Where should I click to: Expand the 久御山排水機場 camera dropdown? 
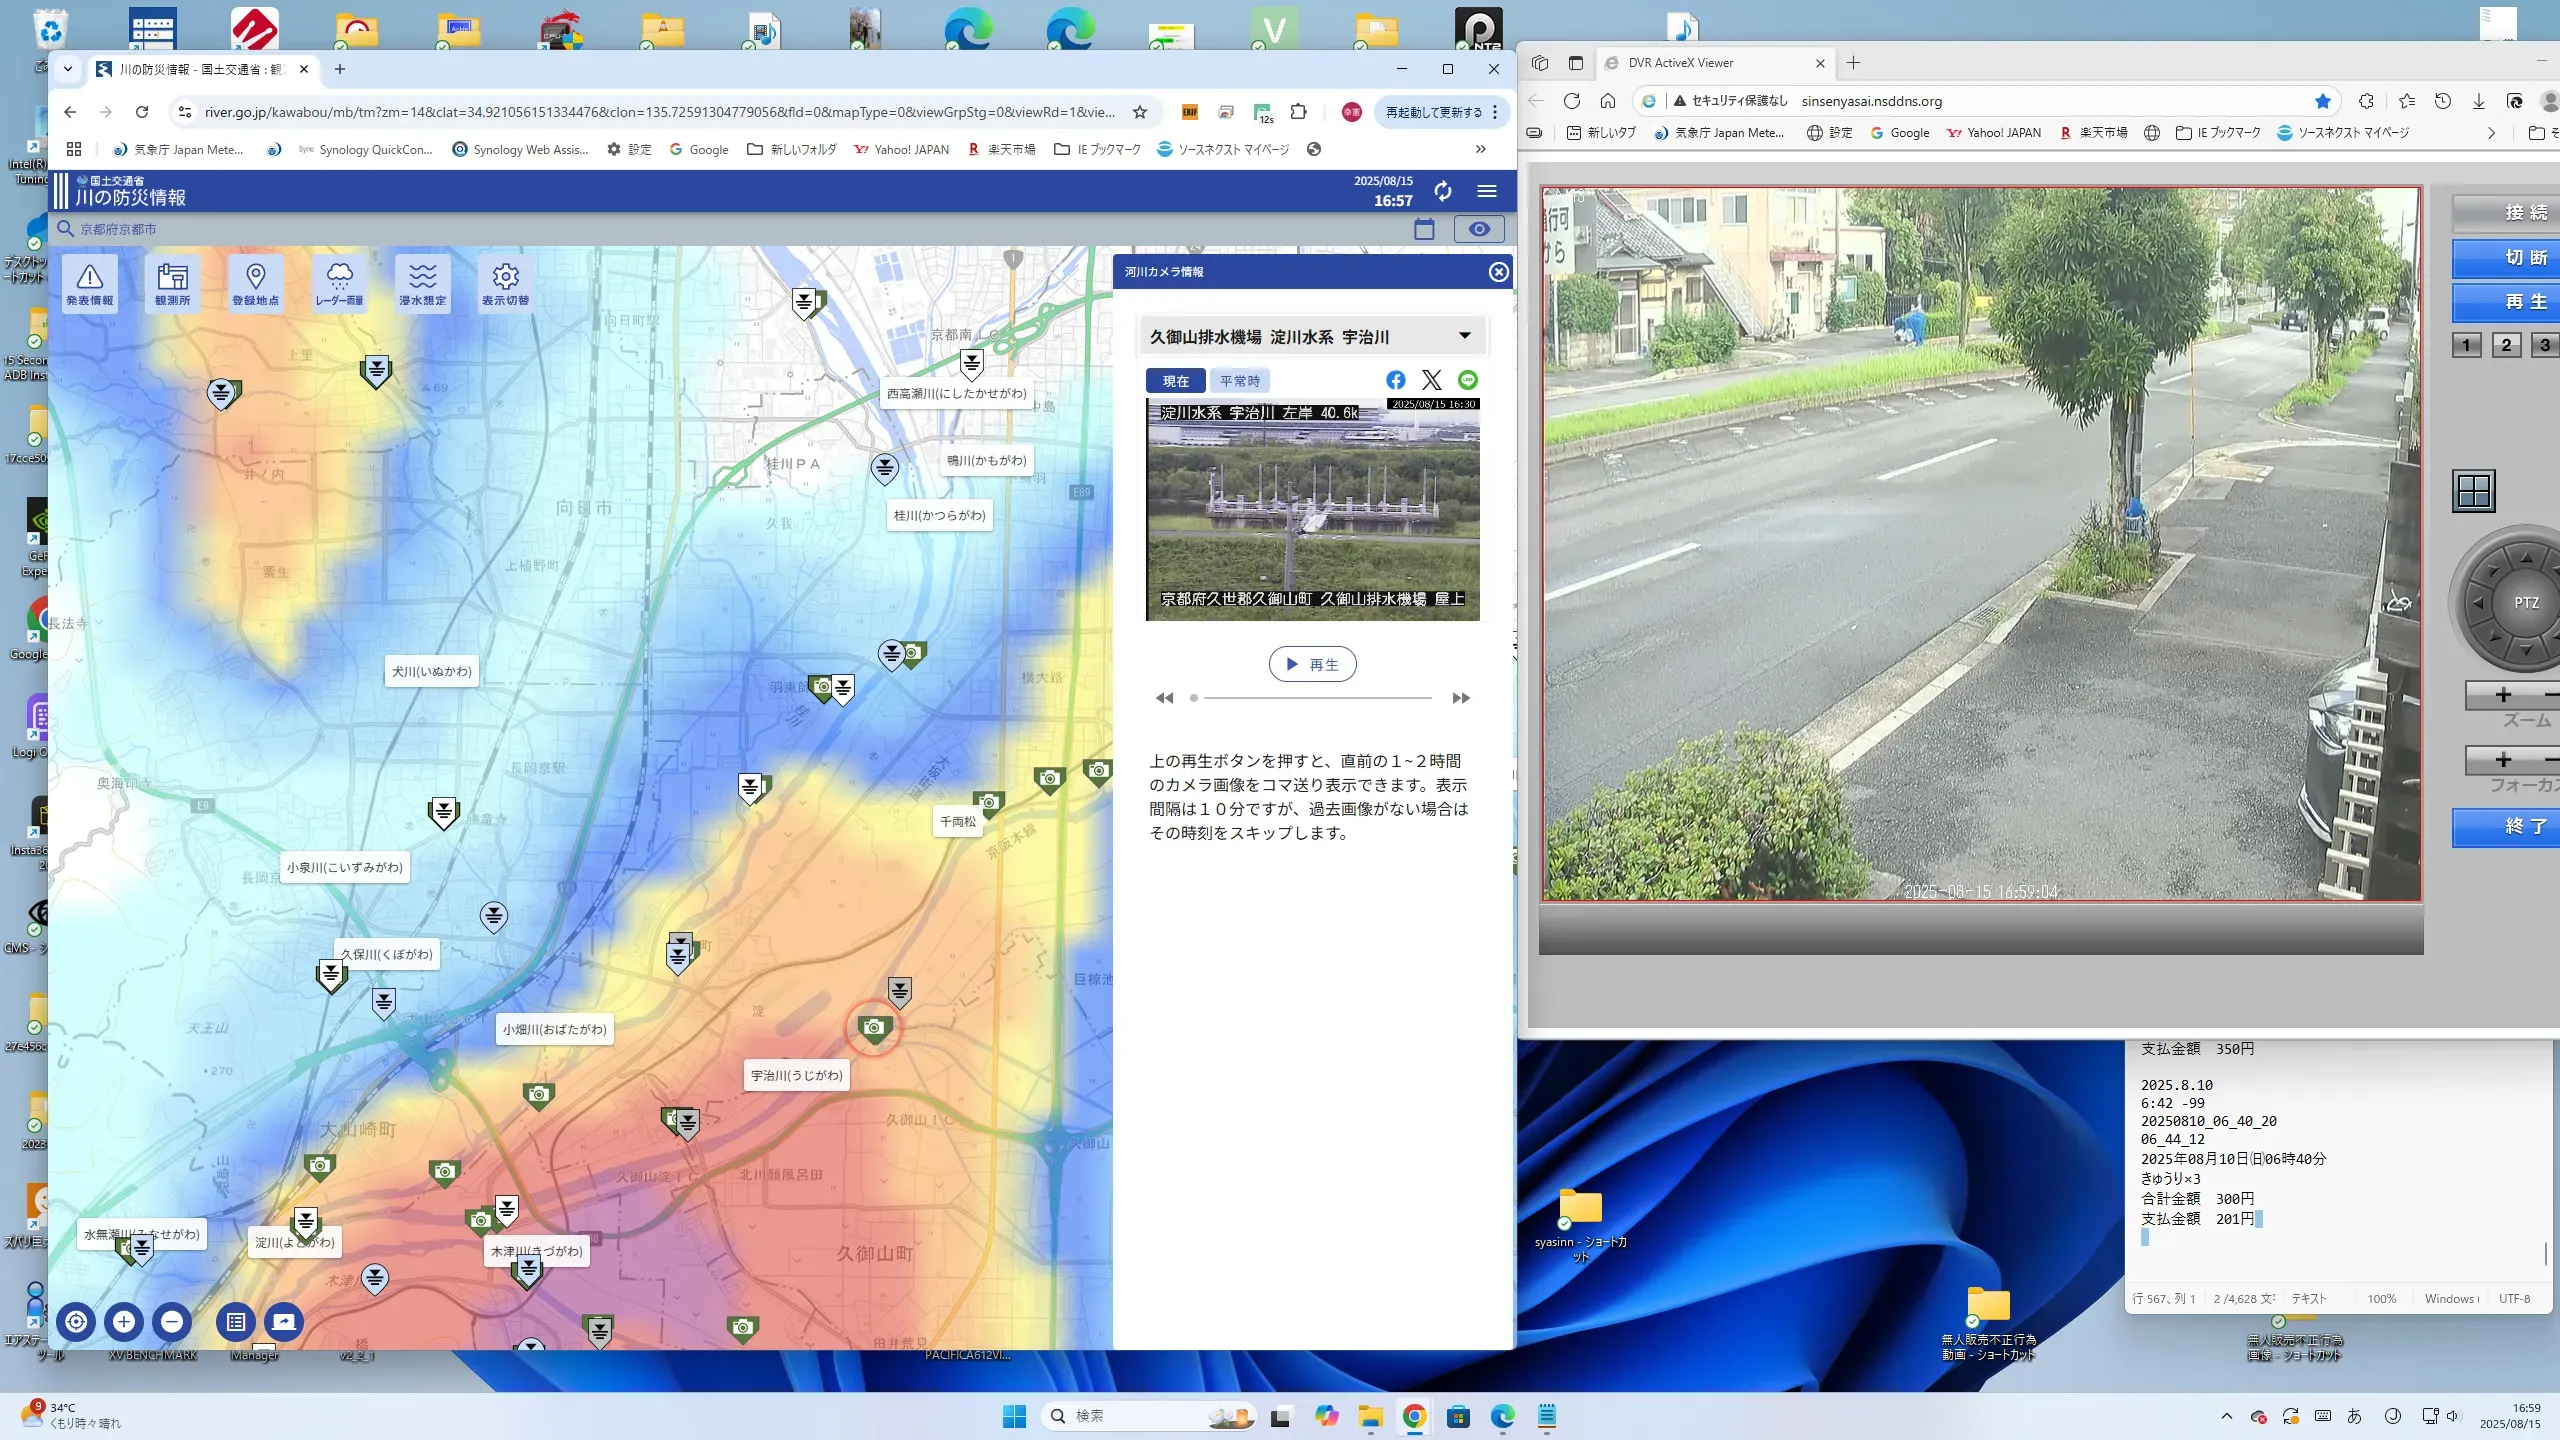1465,336
